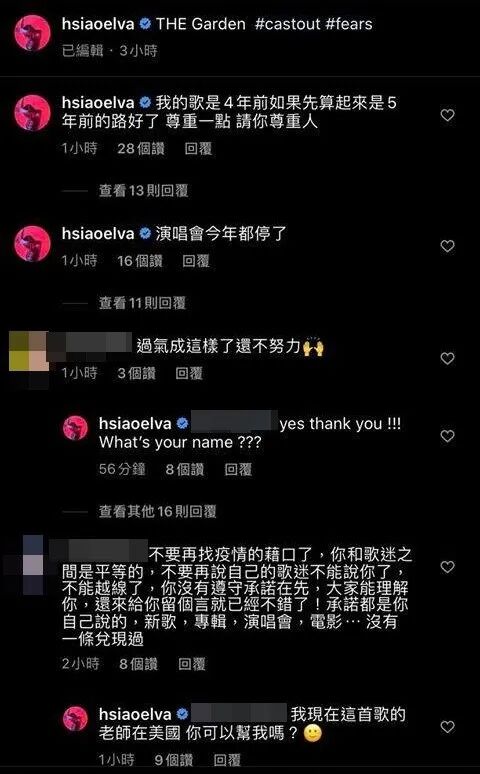The height and width of the screenshot is (774, 480).
Task: Like the 'yes thank you' reply
Action: pyautogui.click(x=447, y=436)
